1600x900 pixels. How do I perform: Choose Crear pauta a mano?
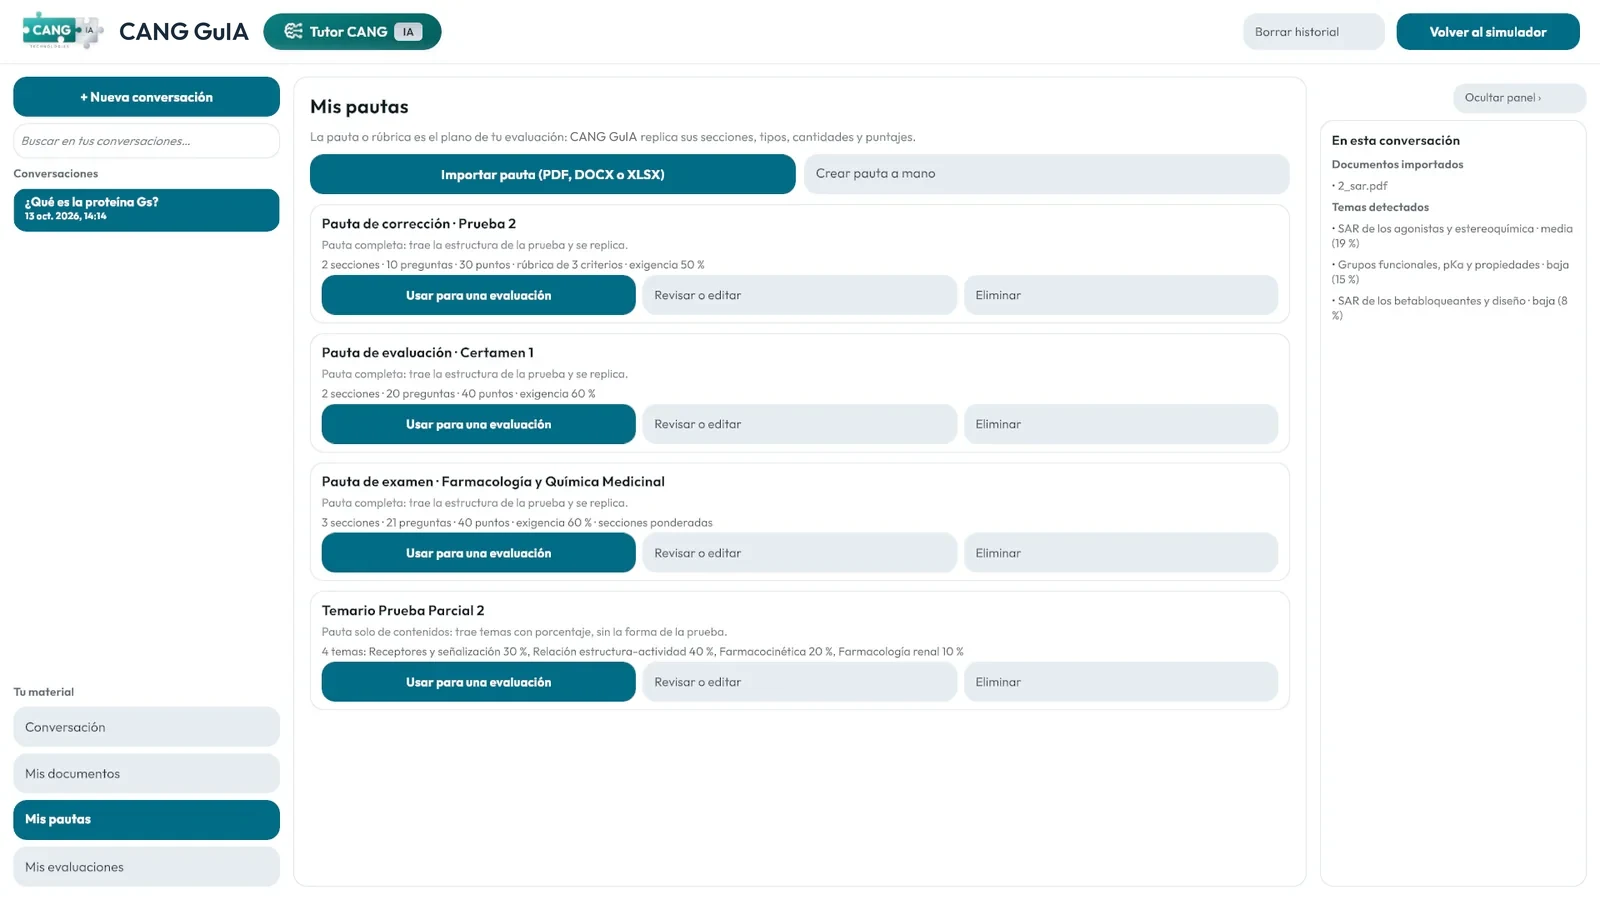(x=1047, y=174)
